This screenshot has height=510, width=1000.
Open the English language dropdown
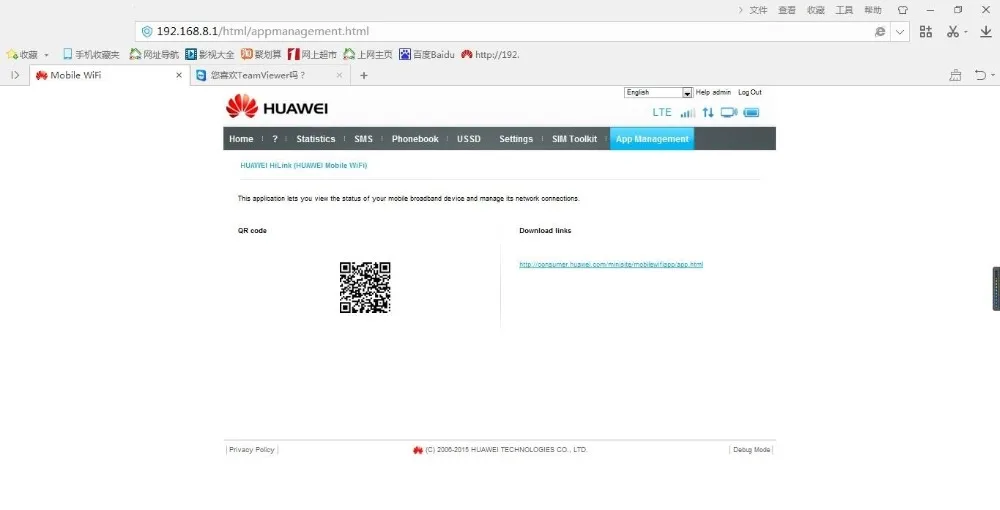click(658, 92)
